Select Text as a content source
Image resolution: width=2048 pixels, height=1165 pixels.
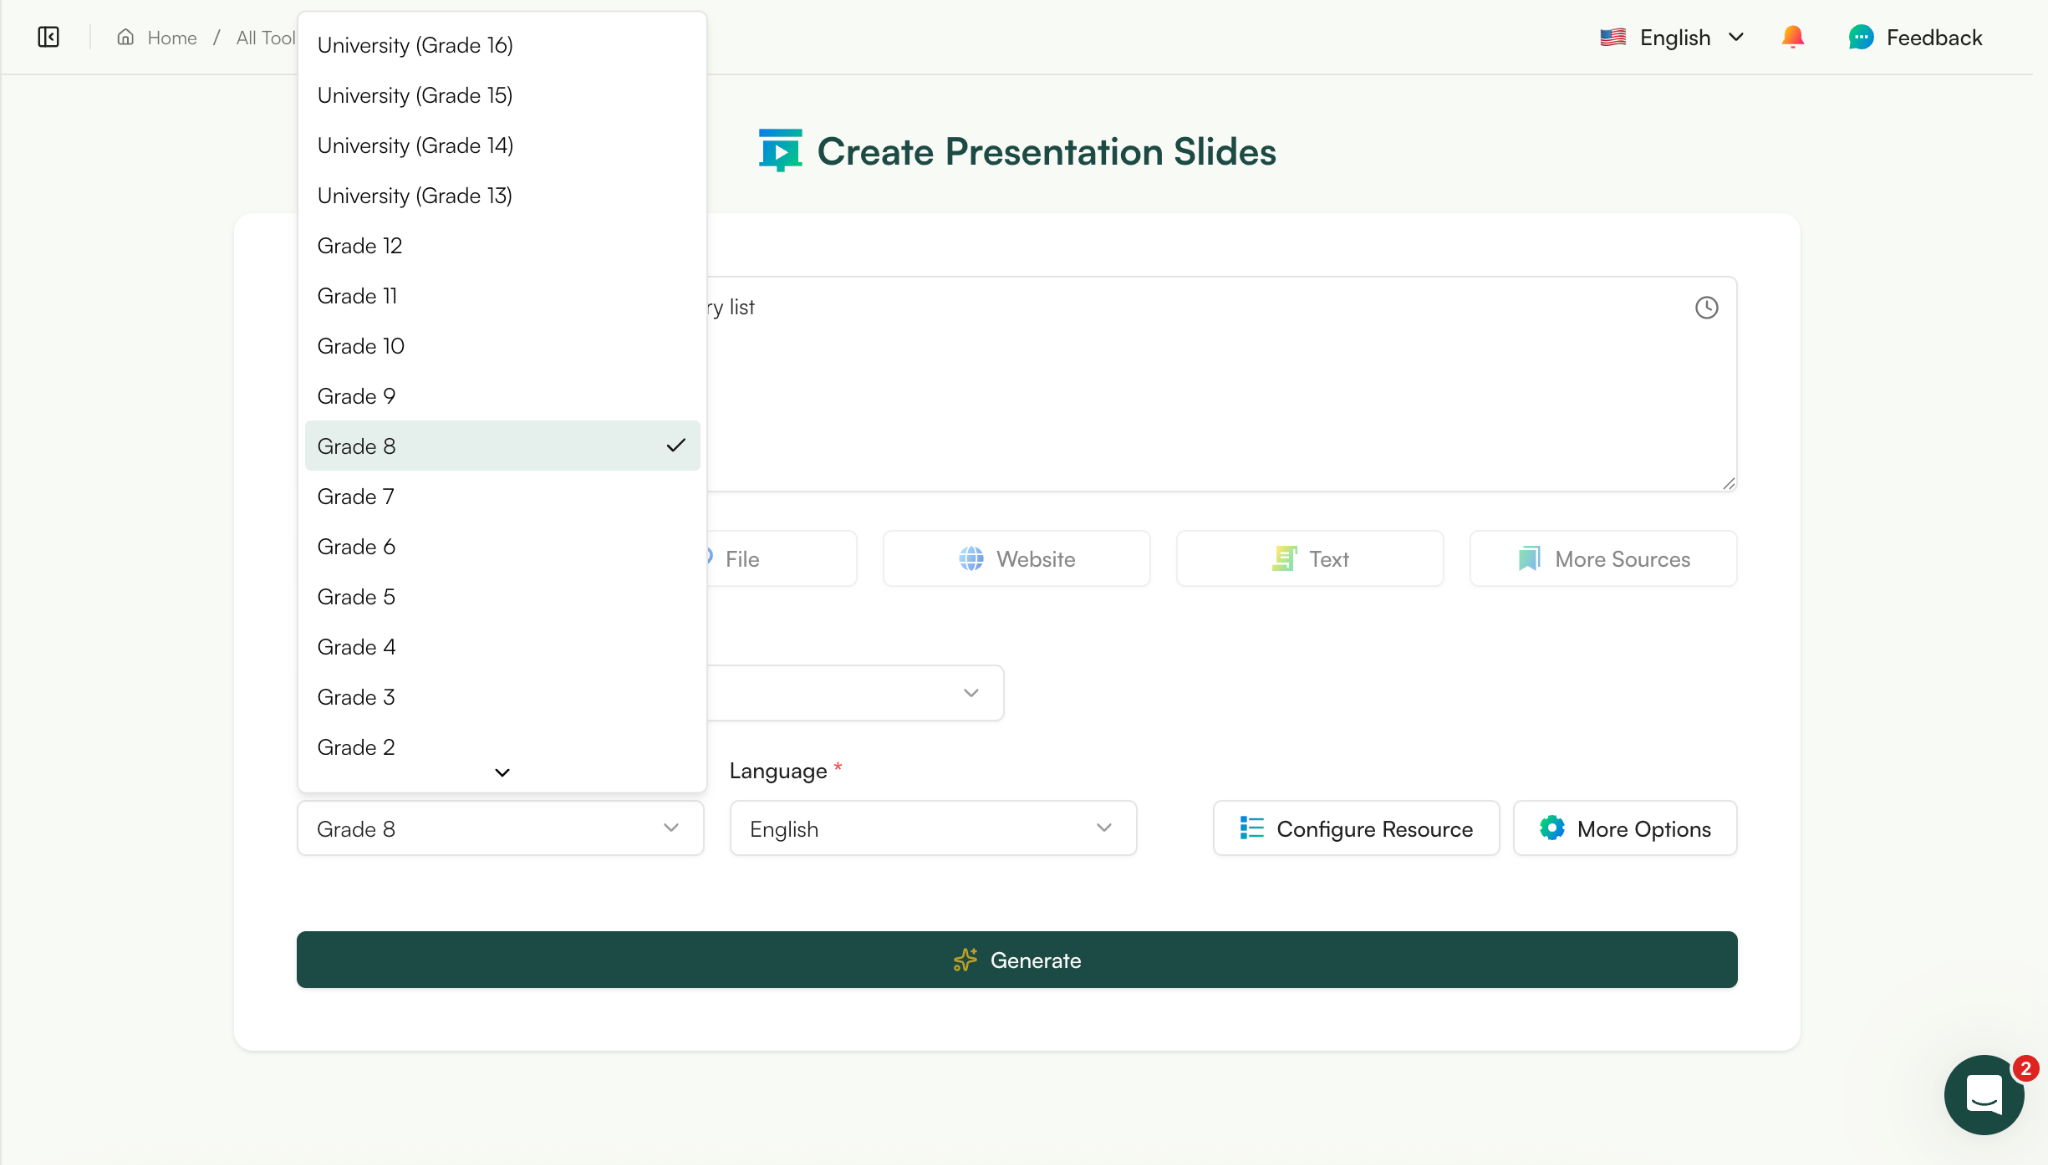pyautogui.click(x=1309, y=558)
